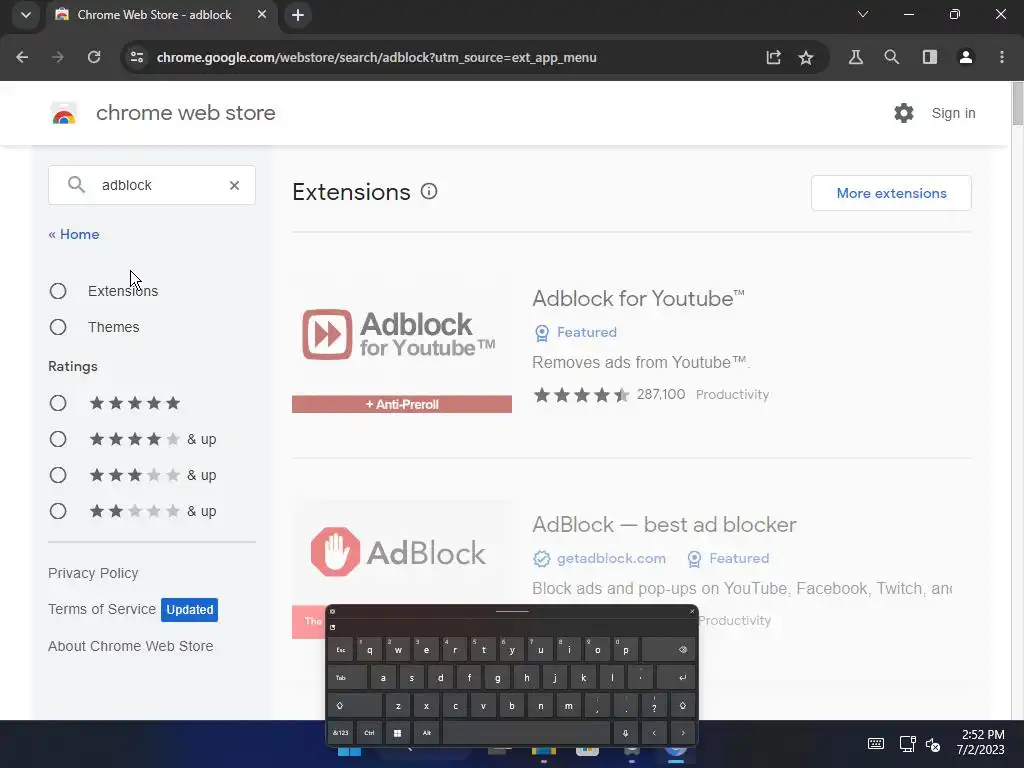Image resolution: width=1024 pixels, height=768 pixels.
Task: Click the getadblock.com publisher link
Action: 600,558
